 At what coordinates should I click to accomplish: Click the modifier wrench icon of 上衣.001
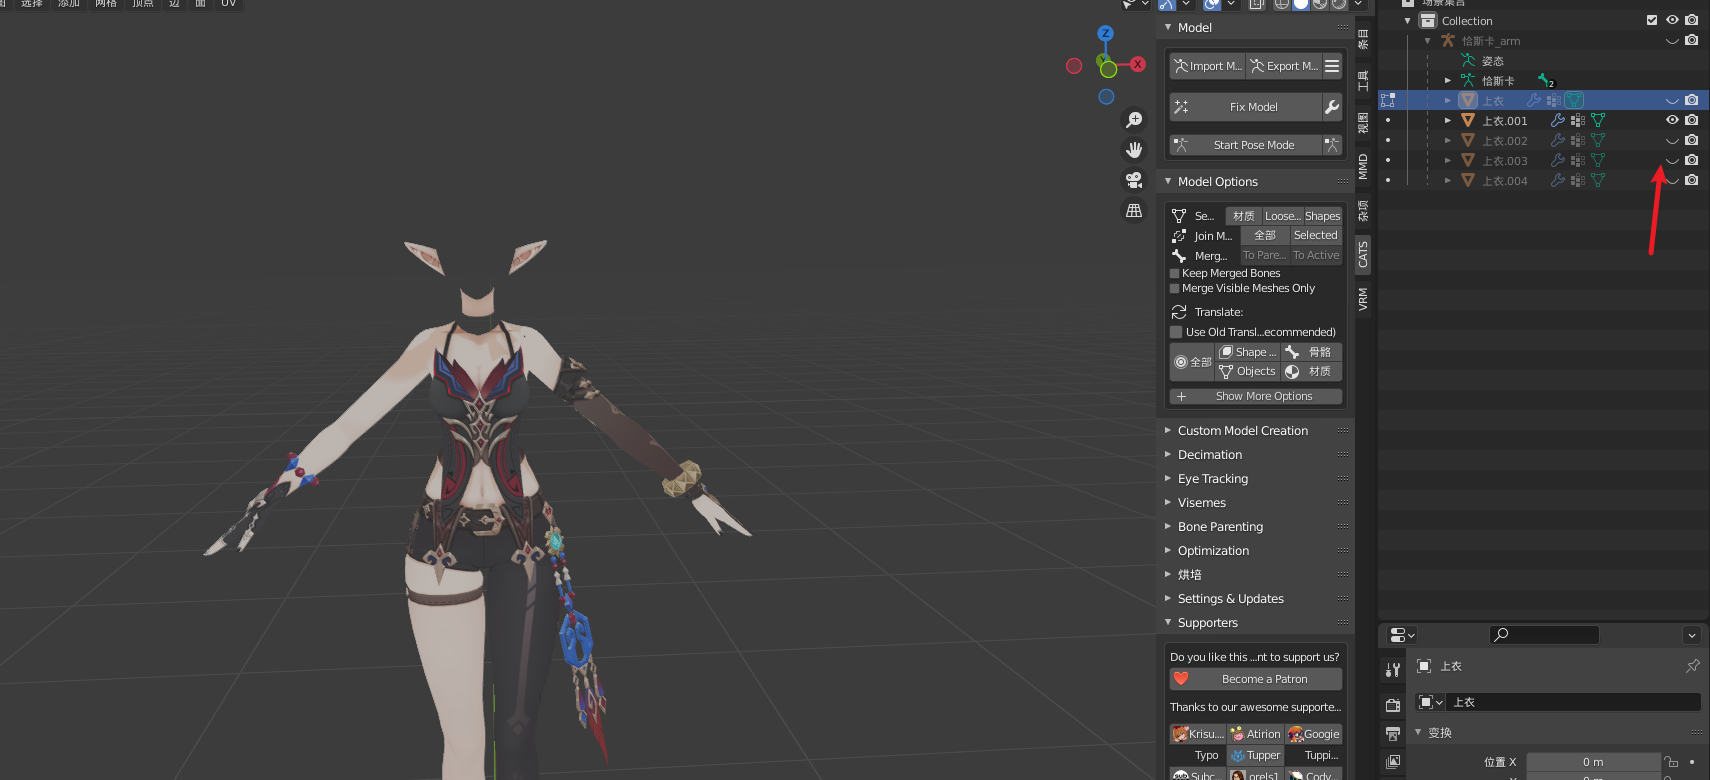(x=1557, y=120)
